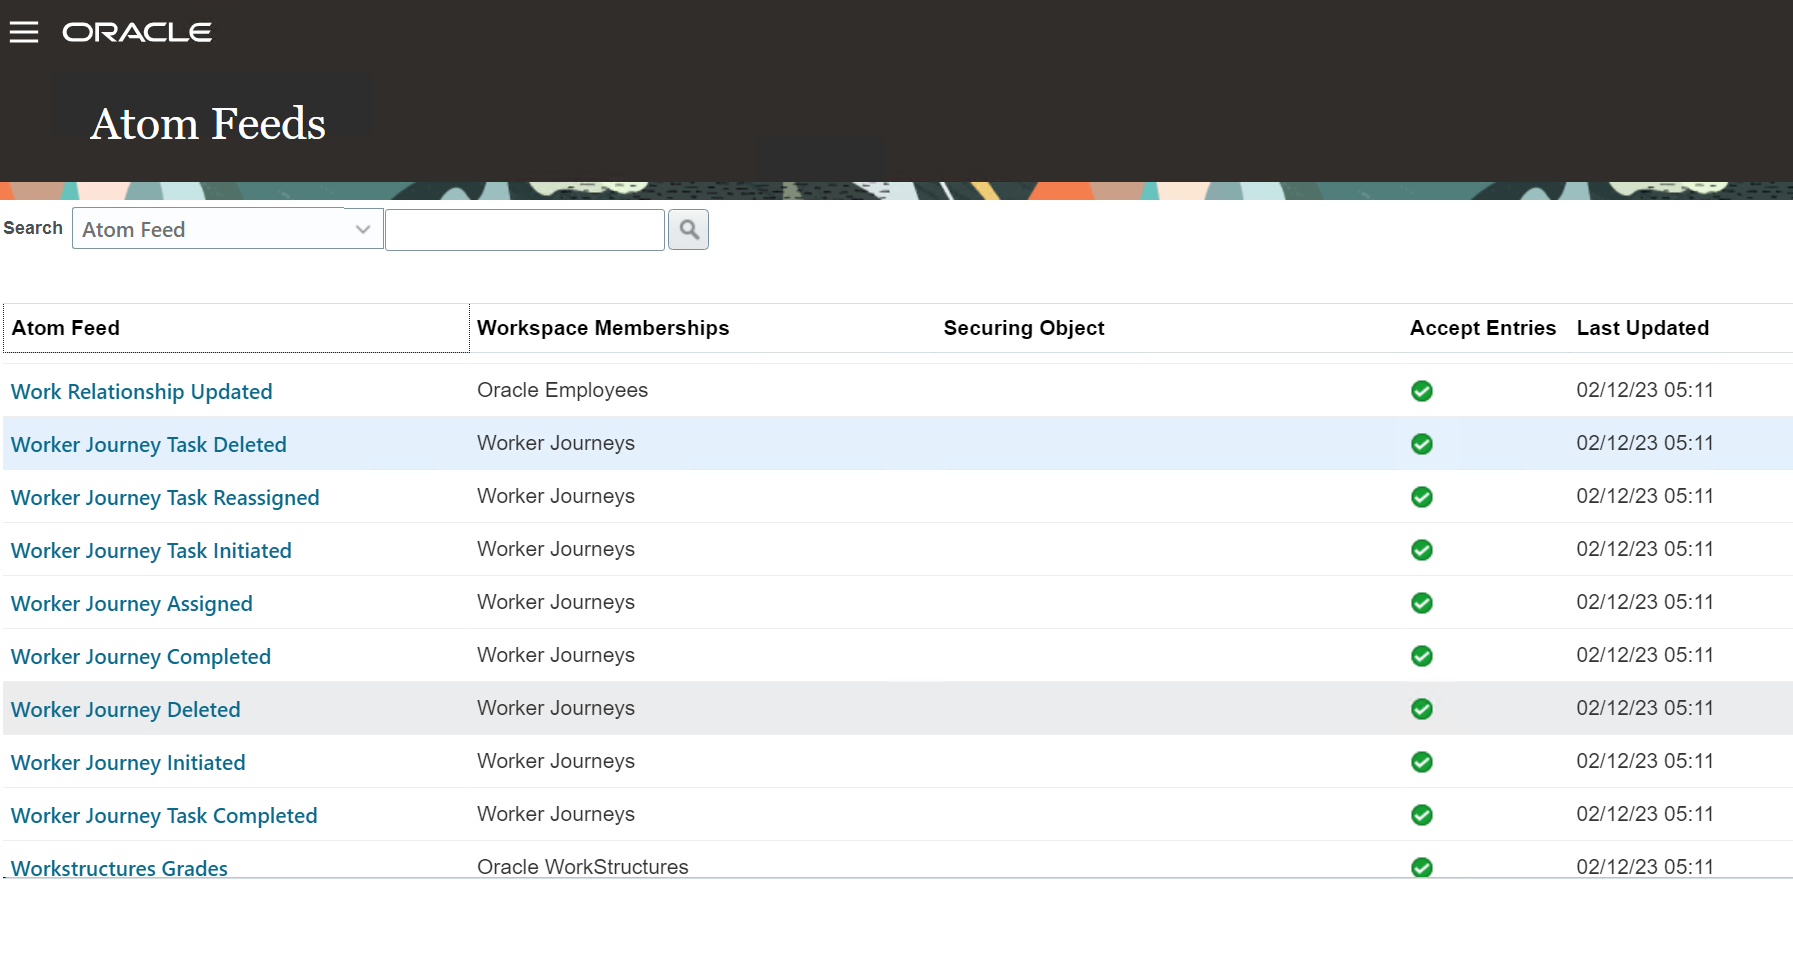Click the Accept Entries check for Worker Journey Initiated
Image resolution: width=1793 pixels, height=960 pixels.
point(1421,761)
